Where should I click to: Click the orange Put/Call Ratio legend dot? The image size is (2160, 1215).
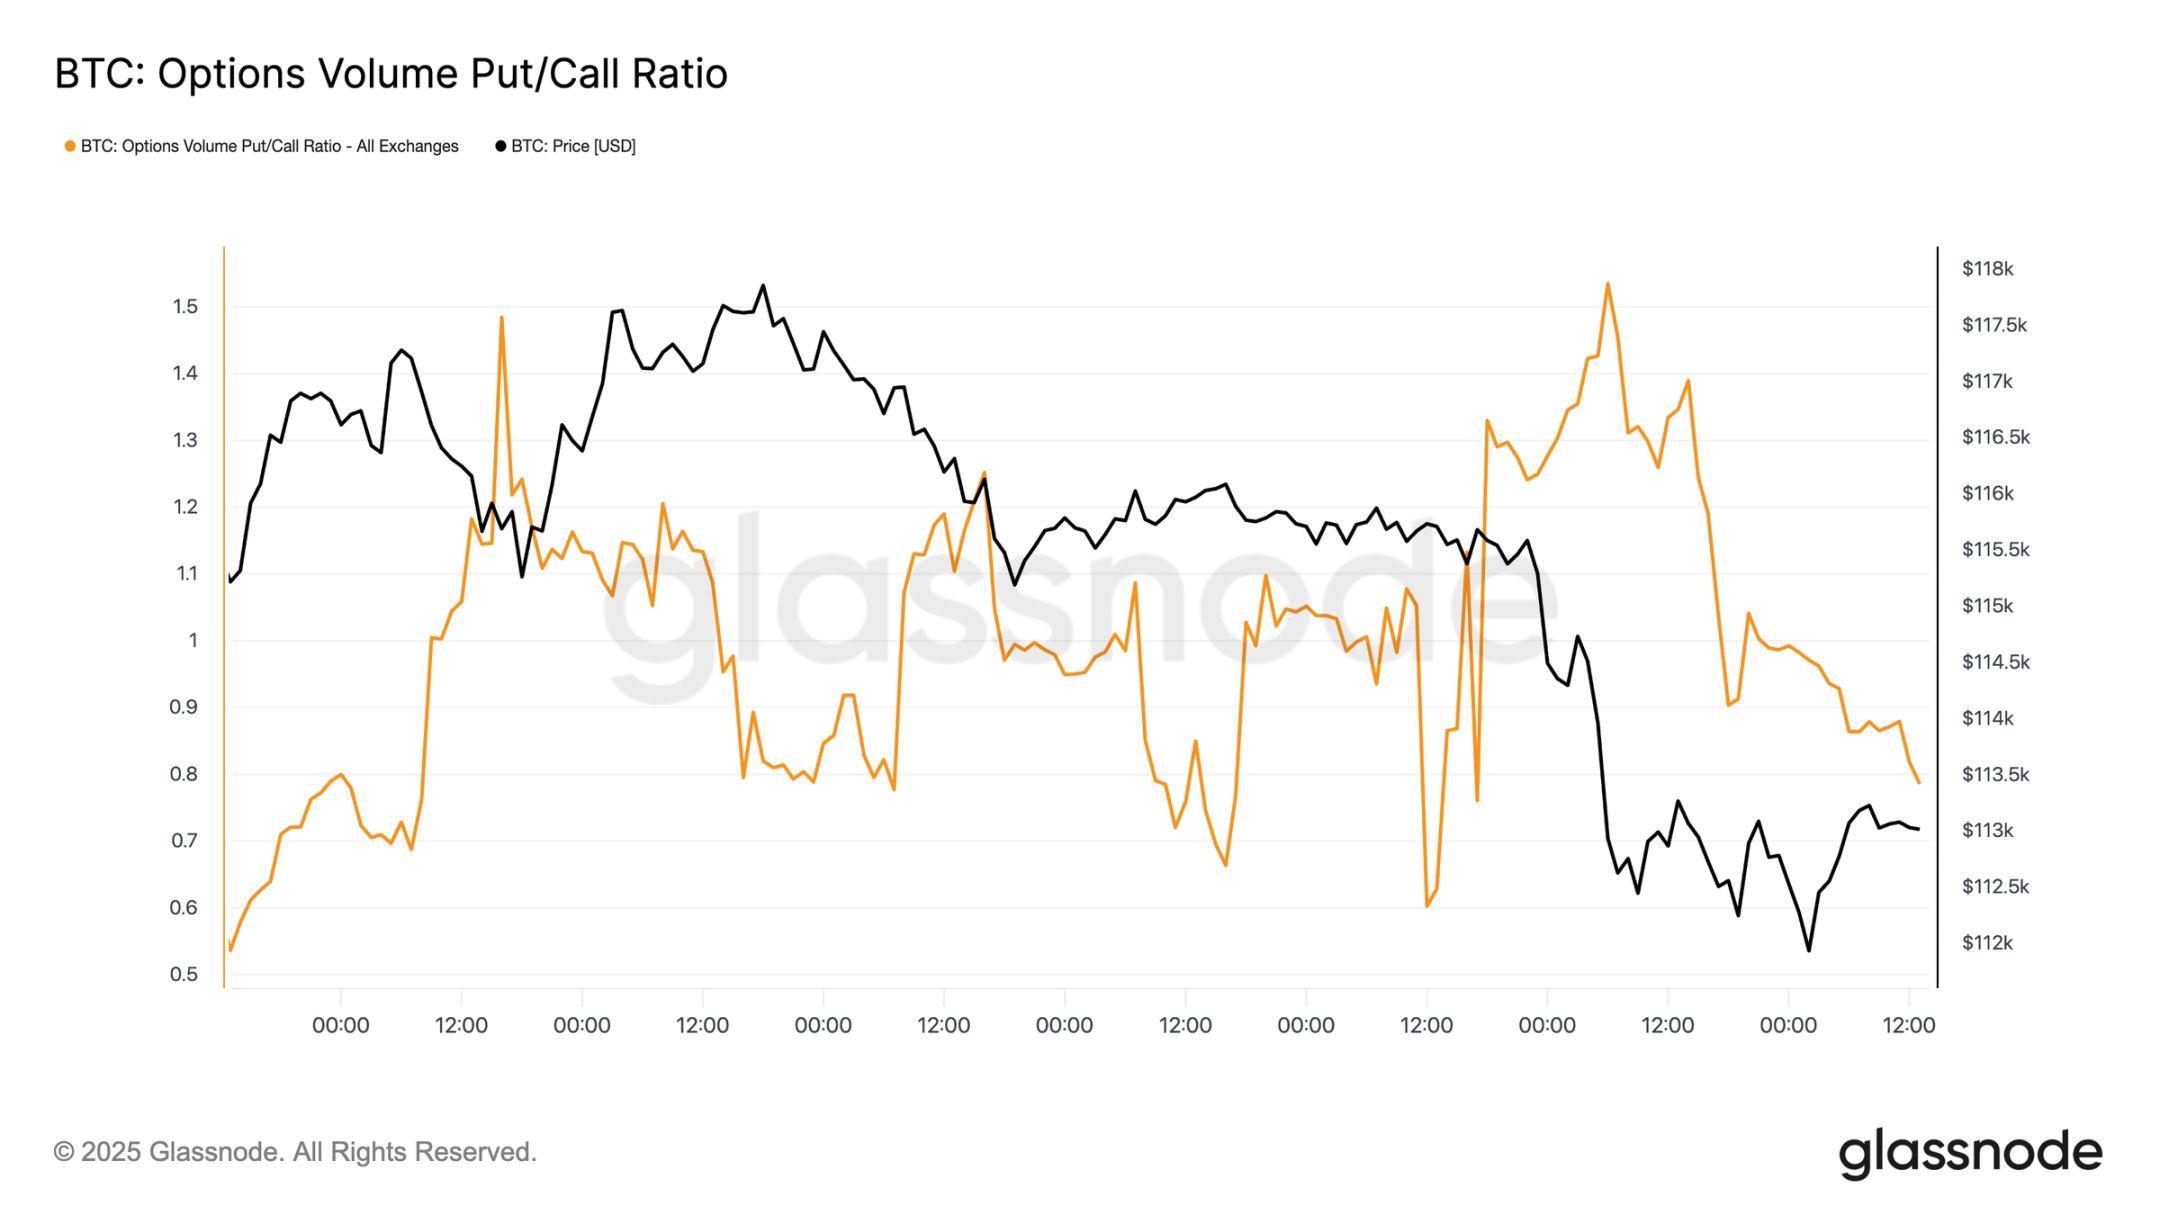[70, 147]
